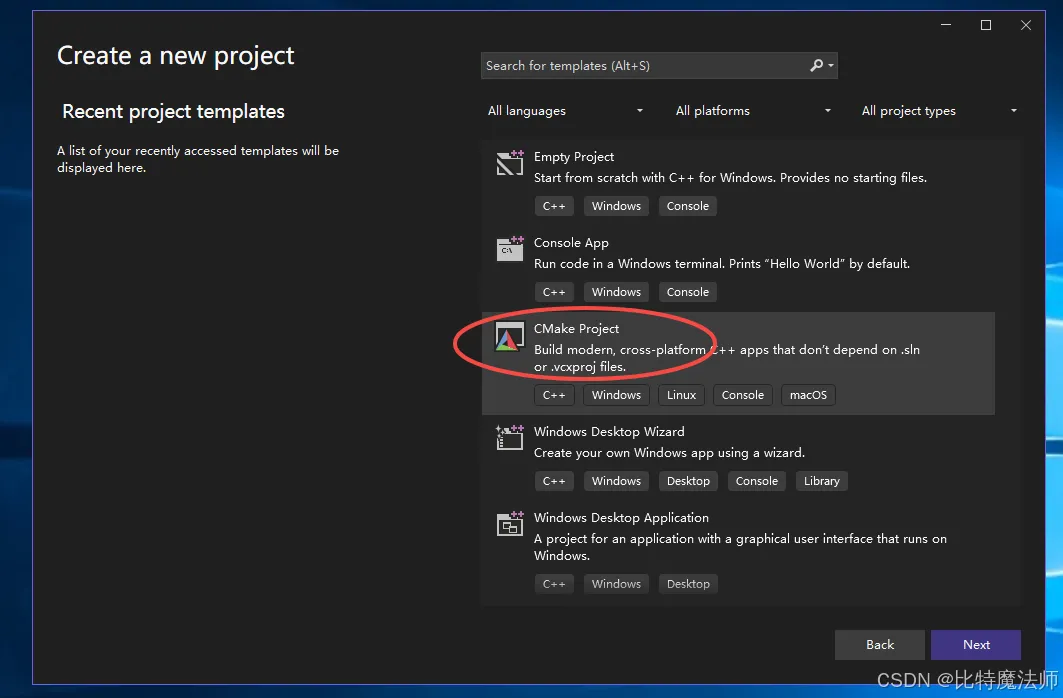This screenshot has height=698, width=1063.
Task: Click the C++ tag under Empty Project
Action: (x=554, y=206)
